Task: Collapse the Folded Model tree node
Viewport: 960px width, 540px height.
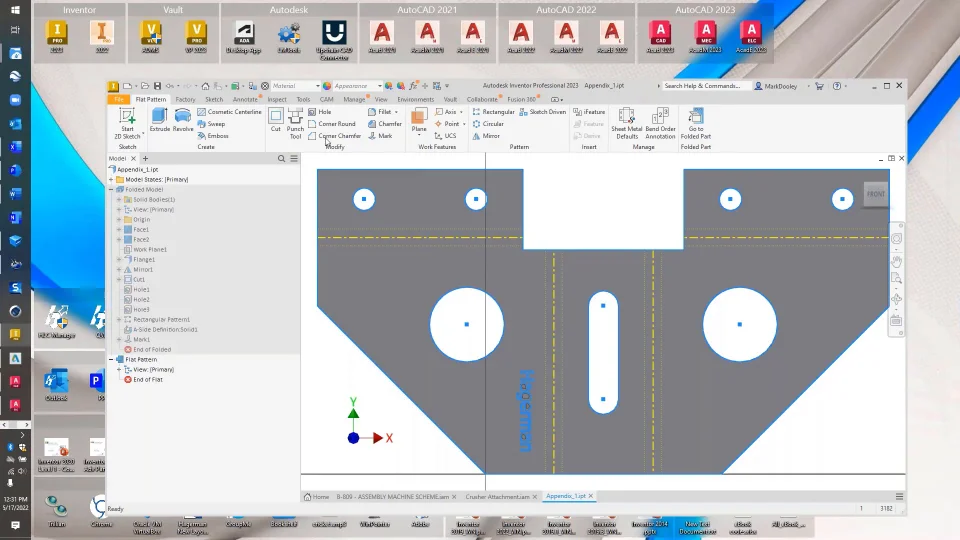Action: coord(112,189)
